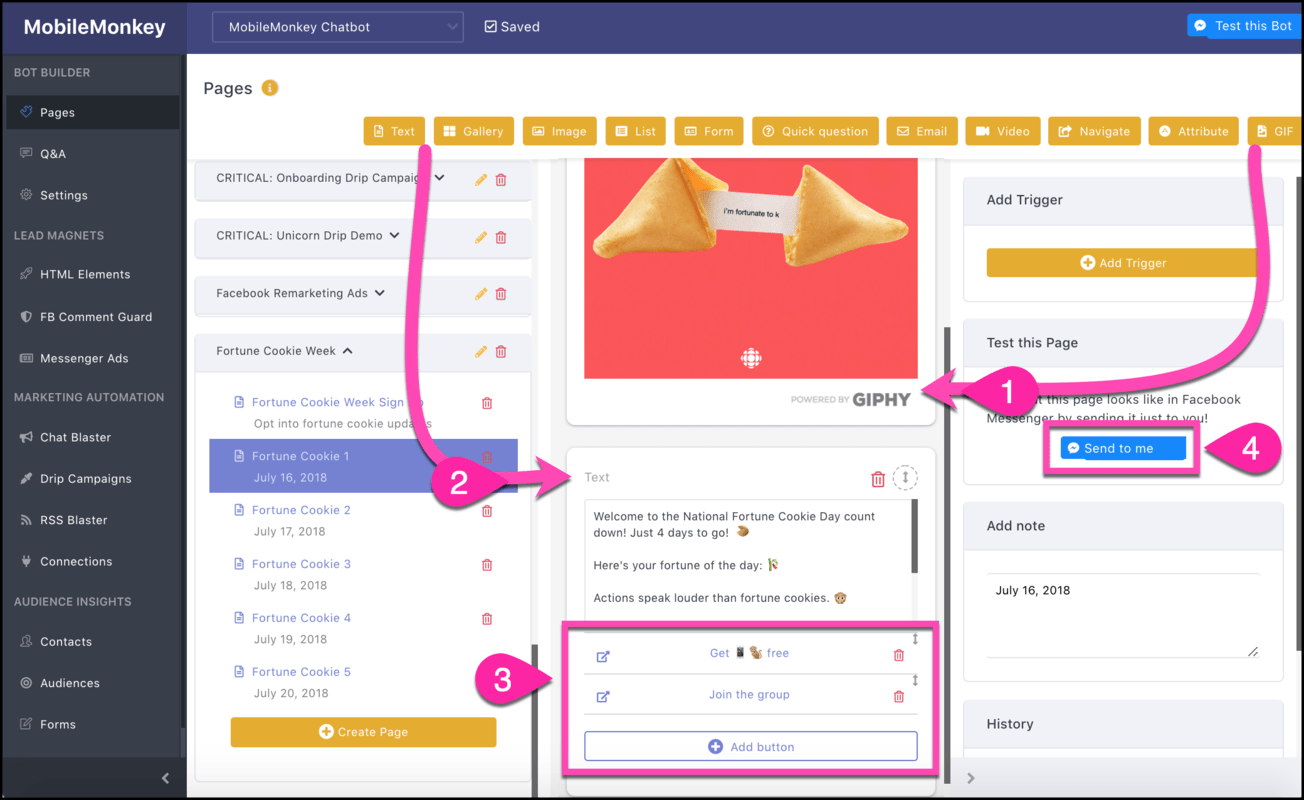Delete the Fortune Cookie 4 page
The width and height of the screenshot is (1304, 800).
(x=487, y=619)
